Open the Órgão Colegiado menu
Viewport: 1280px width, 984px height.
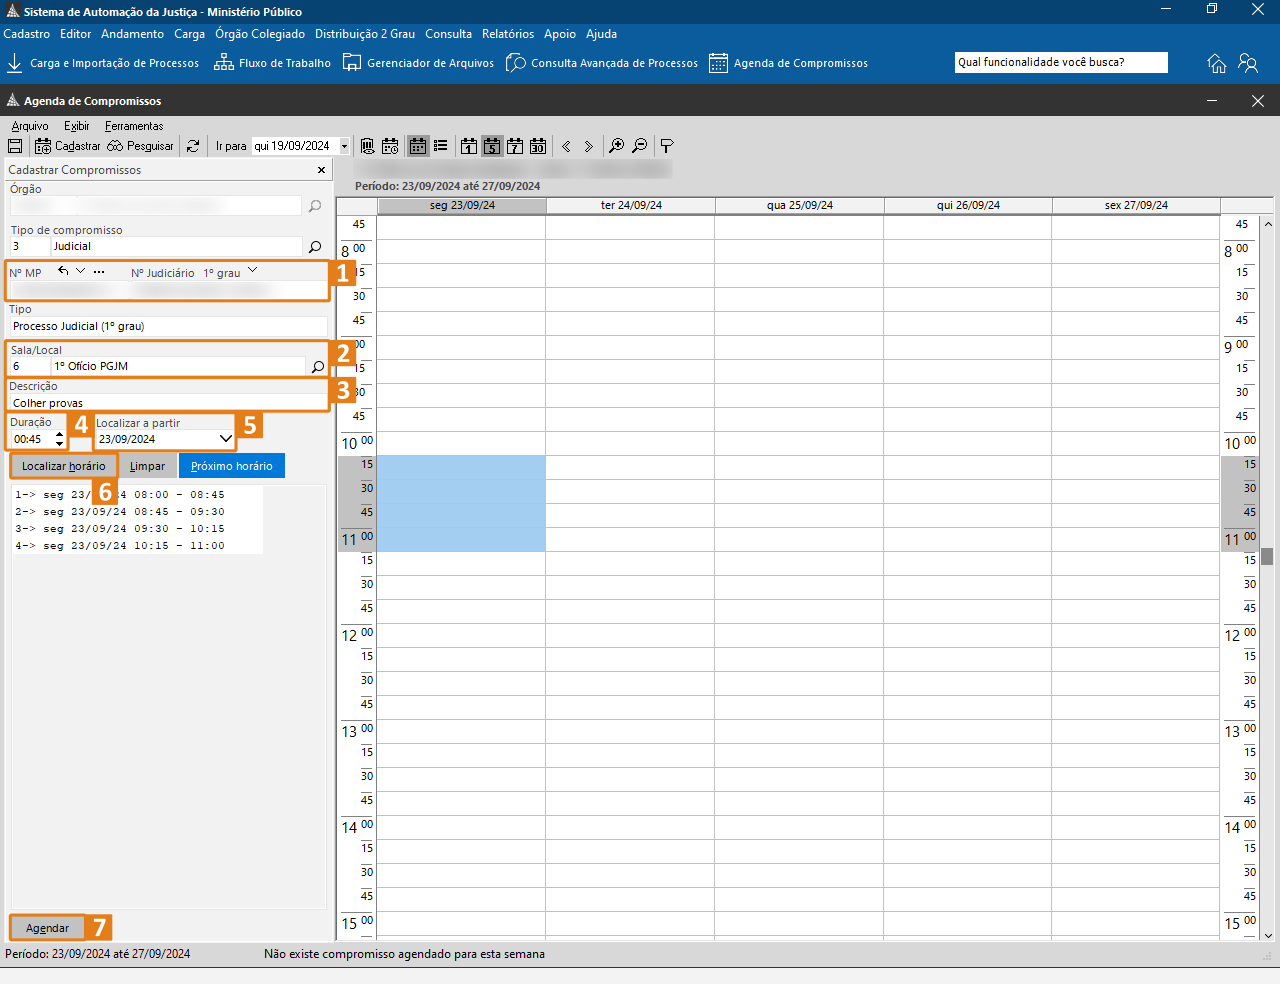click(x=260, y=34)
